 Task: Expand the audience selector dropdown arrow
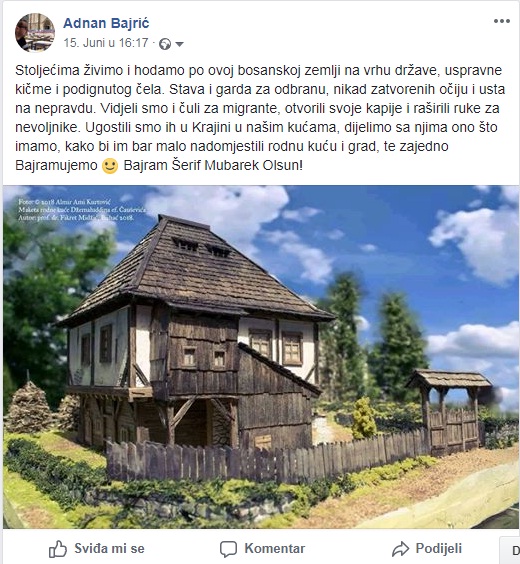179,44
